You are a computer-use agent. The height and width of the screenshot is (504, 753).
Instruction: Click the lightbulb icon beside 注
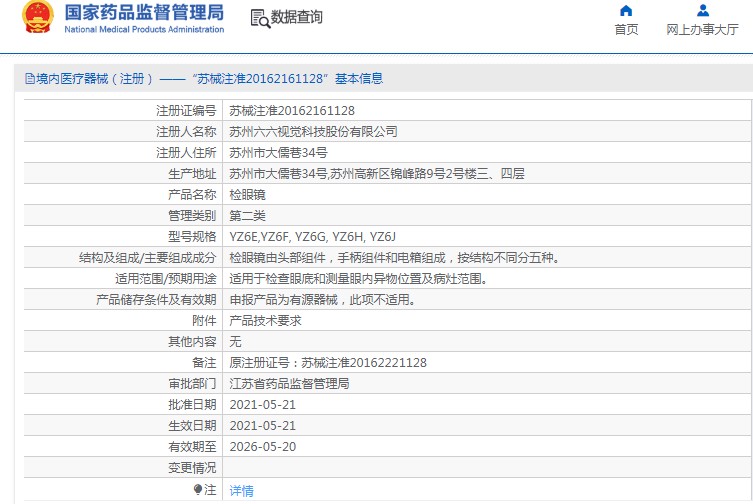[x=197, y=489]
